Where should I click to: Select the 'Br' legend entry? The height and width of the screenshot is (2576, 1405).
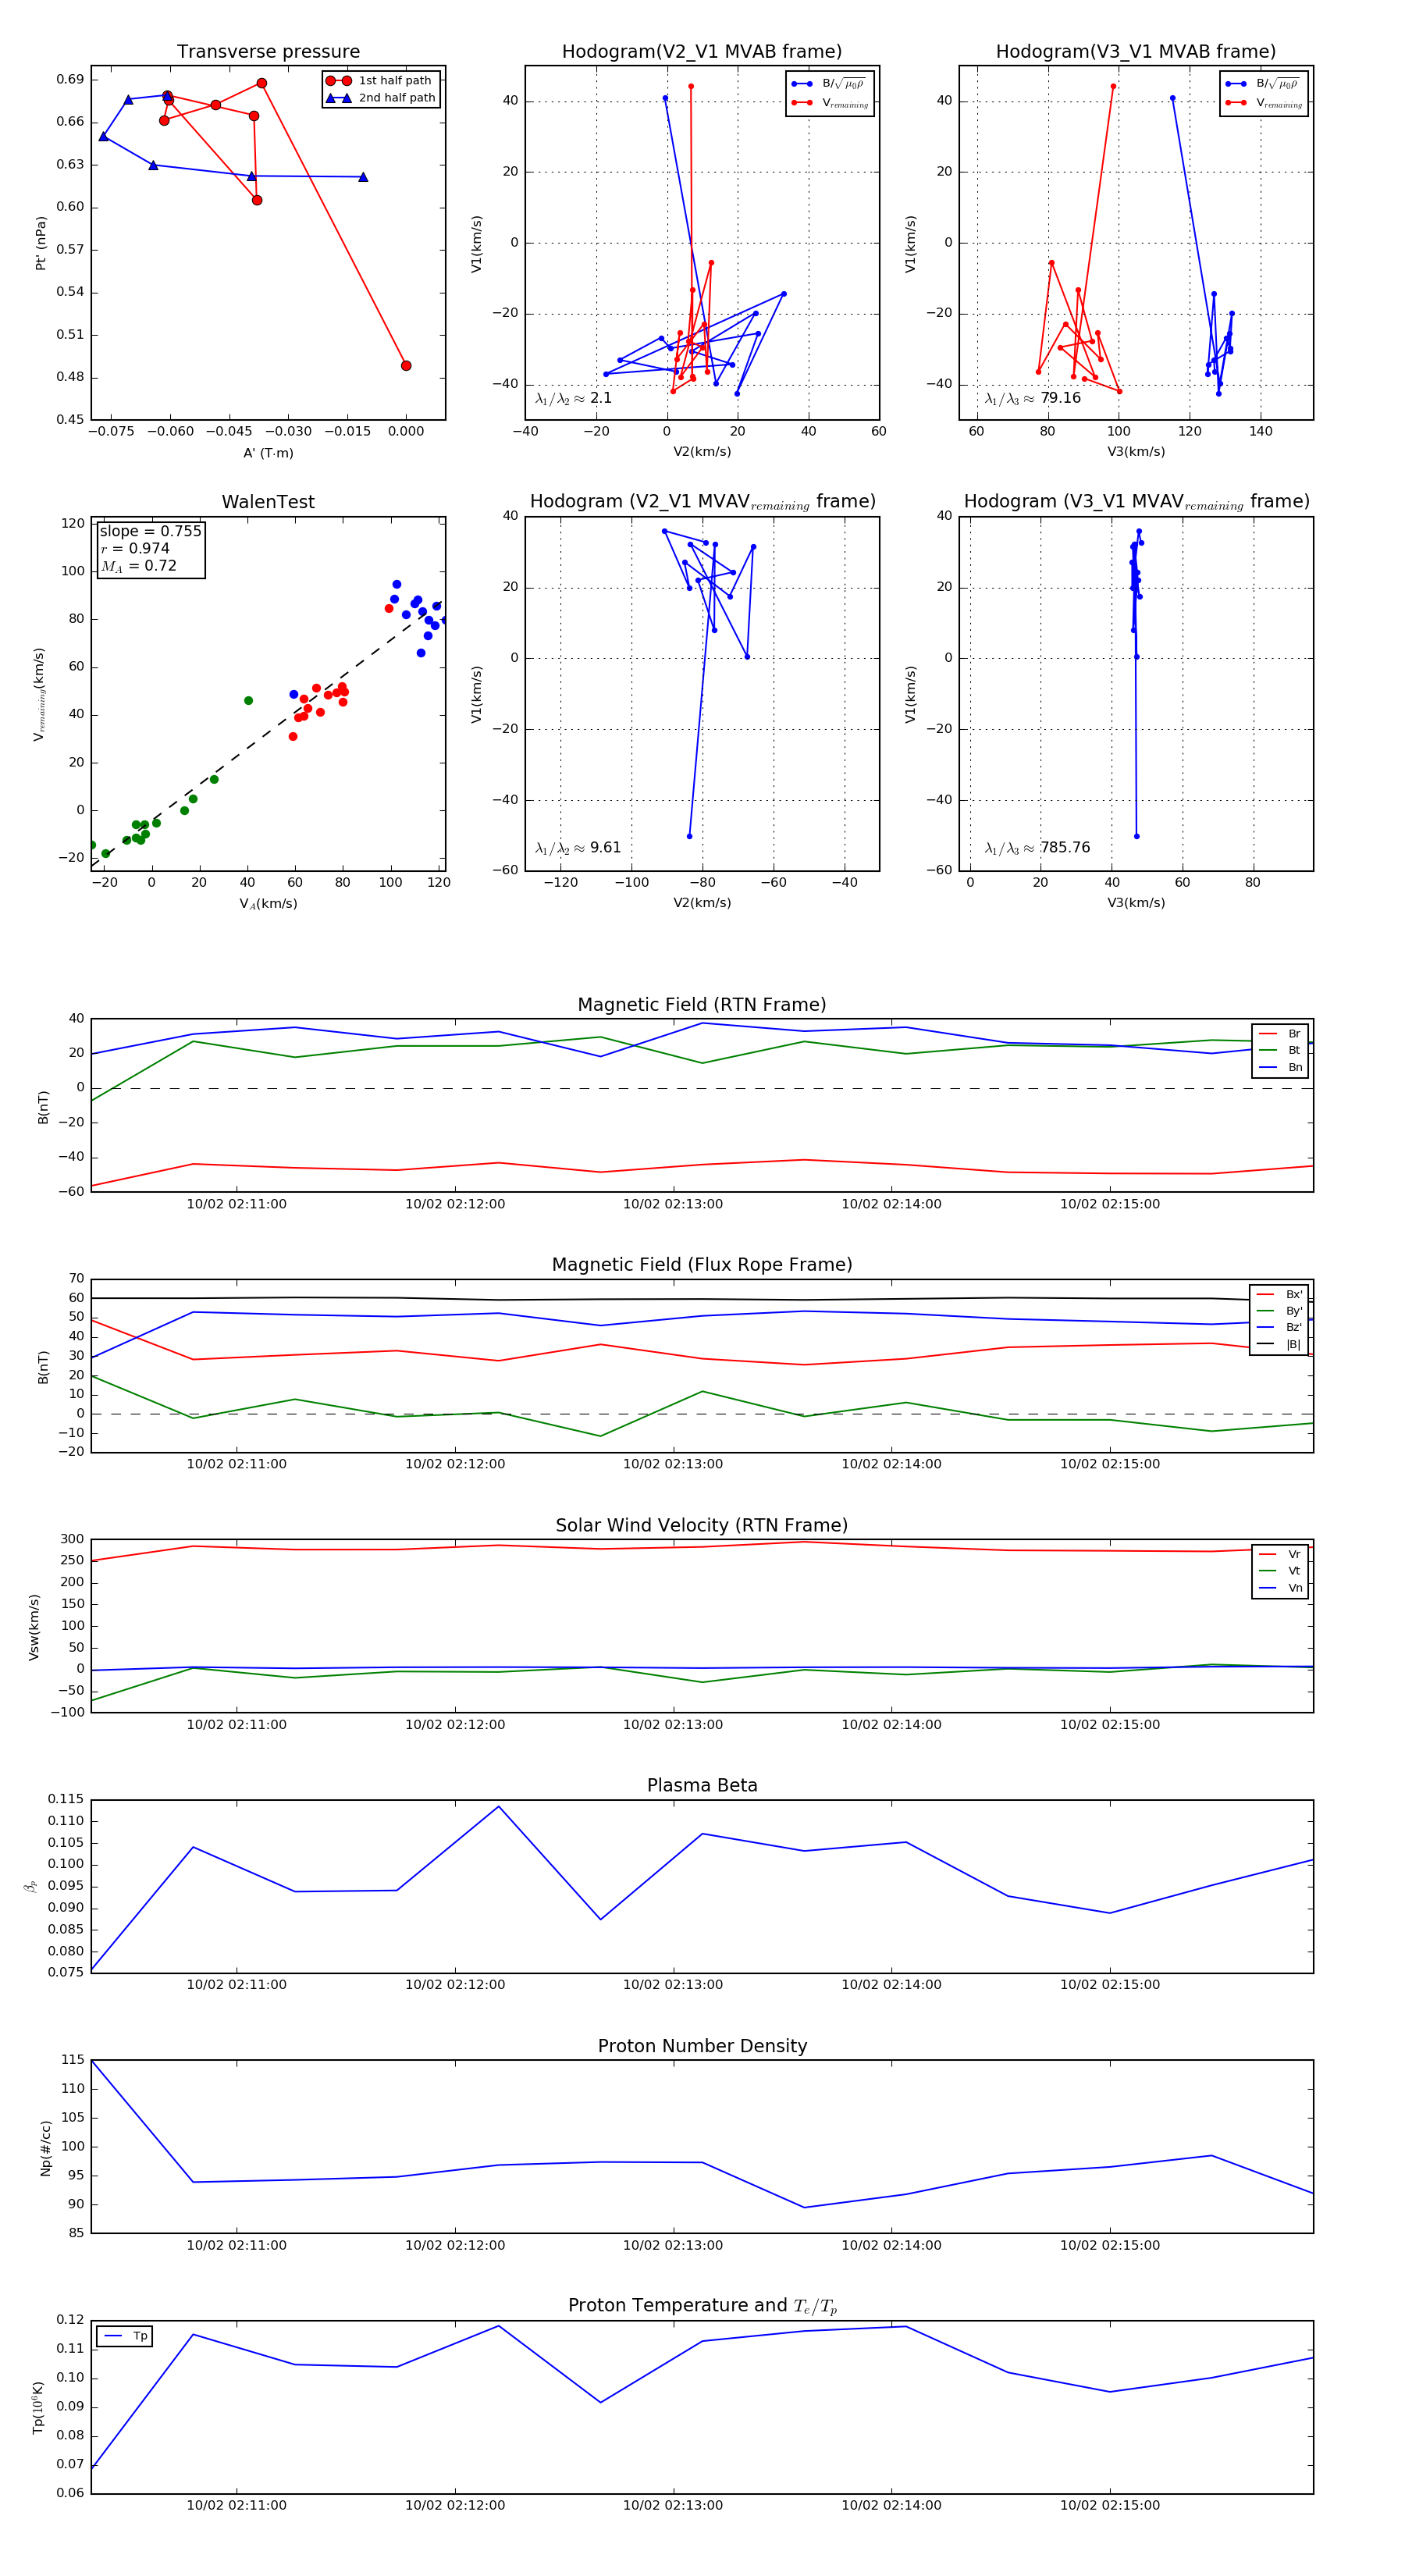(x=1280, y=1034)
